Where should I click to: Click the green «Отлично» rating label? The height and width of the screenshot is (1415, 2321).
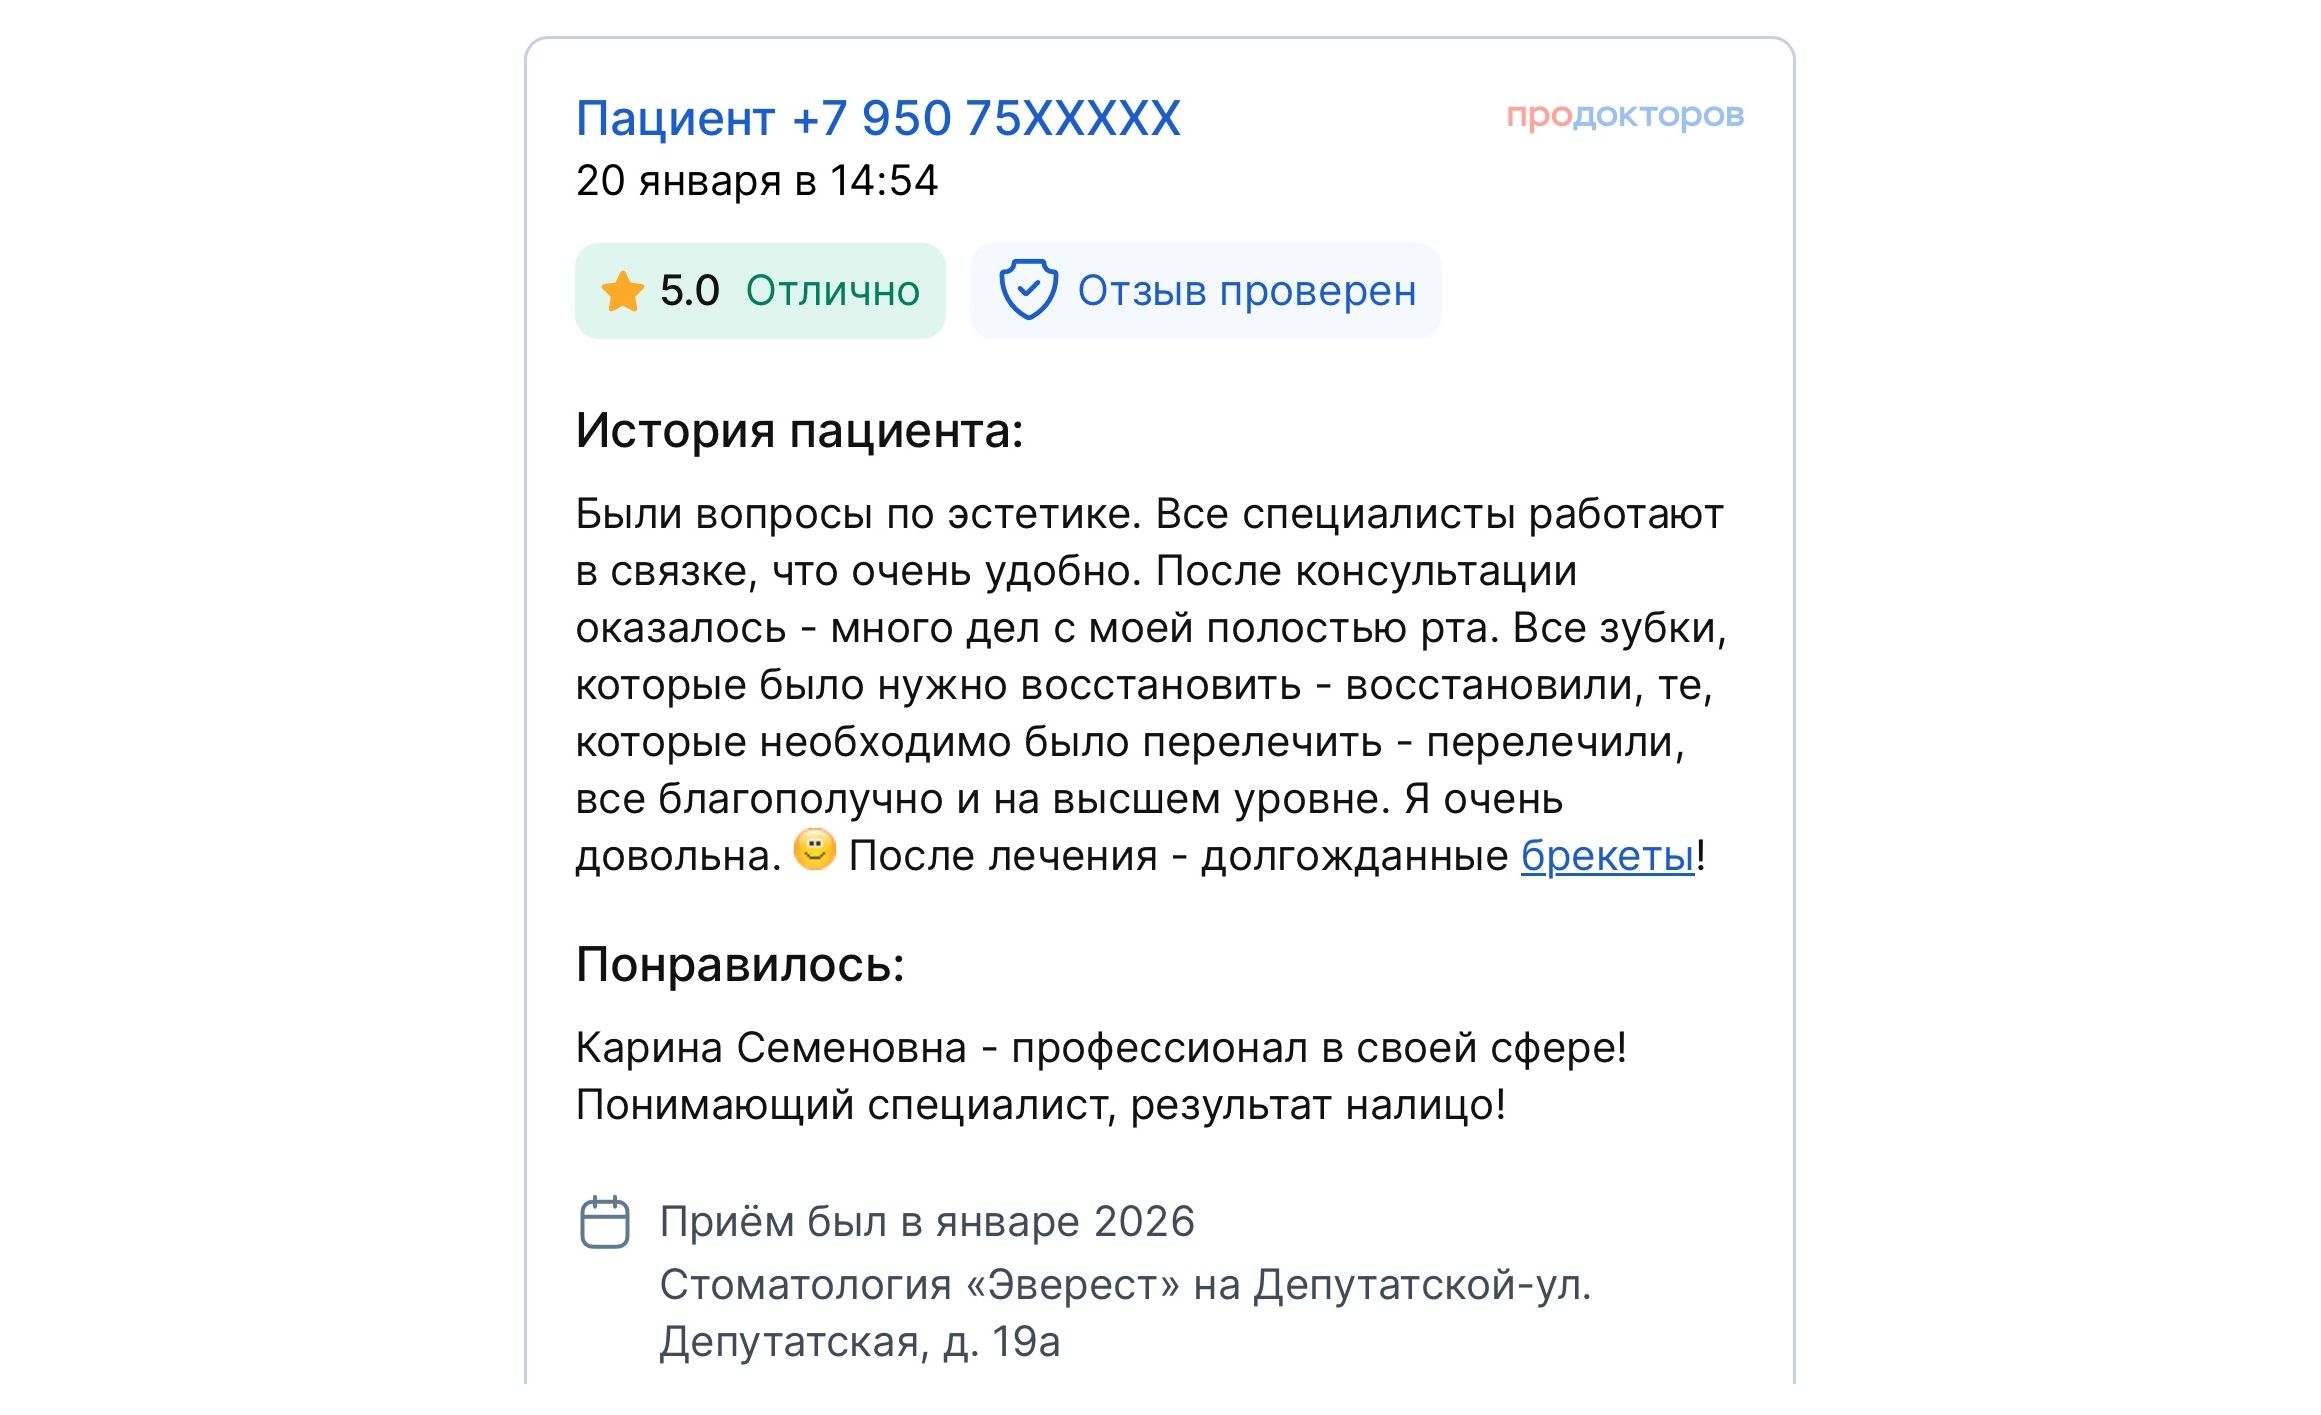(832, 291)
